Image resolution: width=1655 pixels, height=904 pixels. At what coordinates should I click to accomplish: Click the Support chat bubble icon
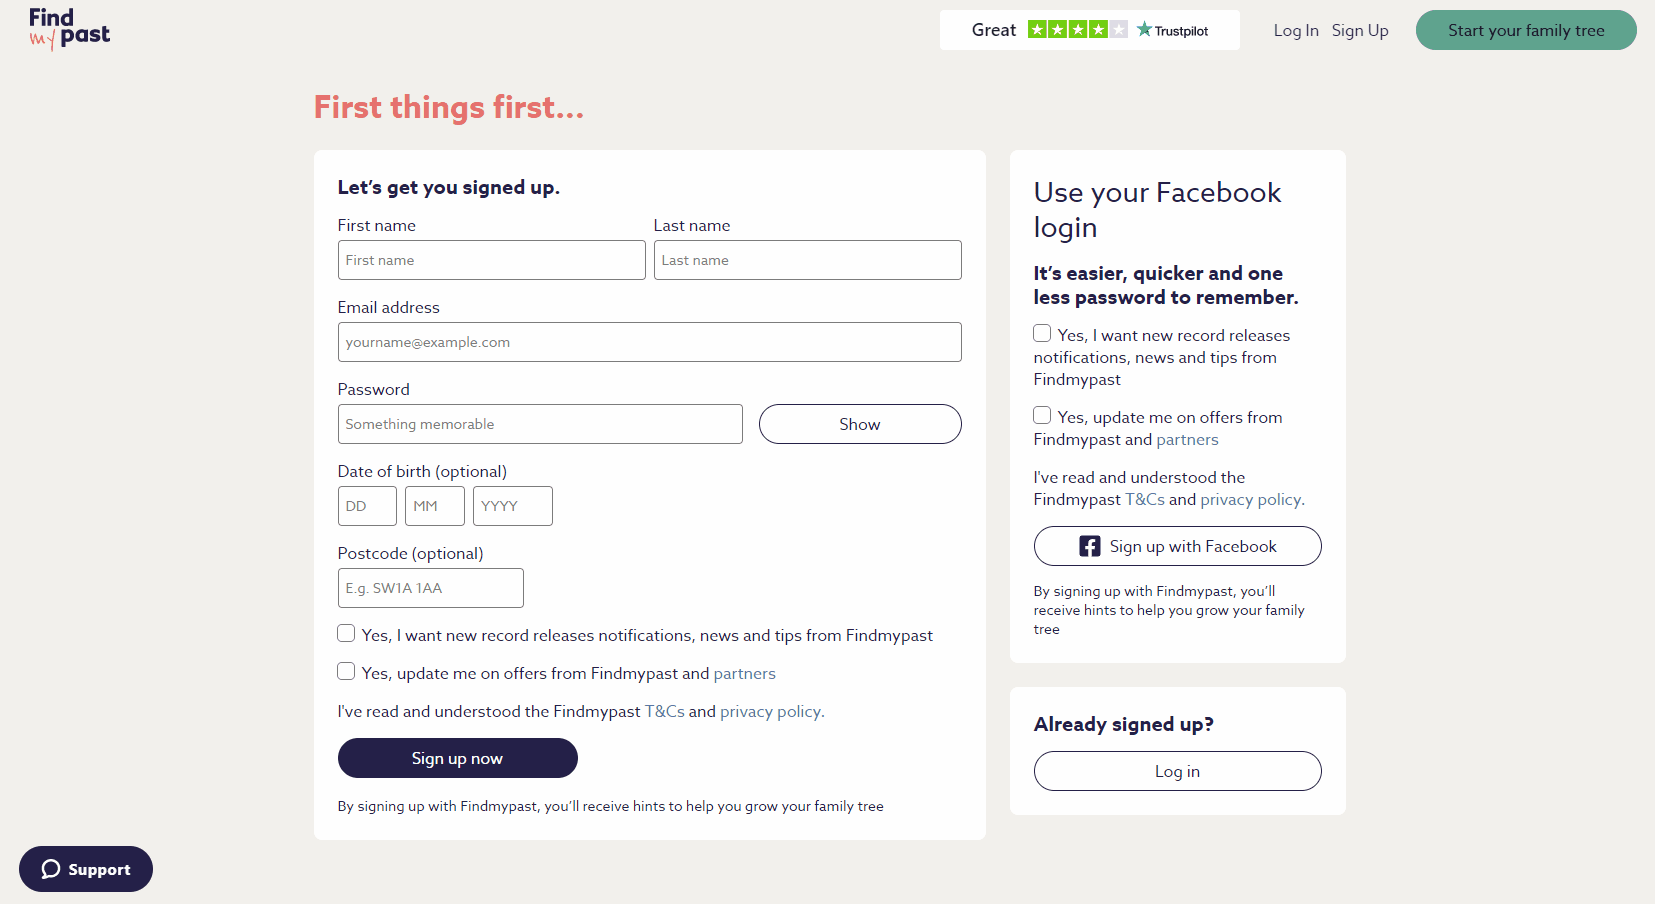click(x=51, y=869)
